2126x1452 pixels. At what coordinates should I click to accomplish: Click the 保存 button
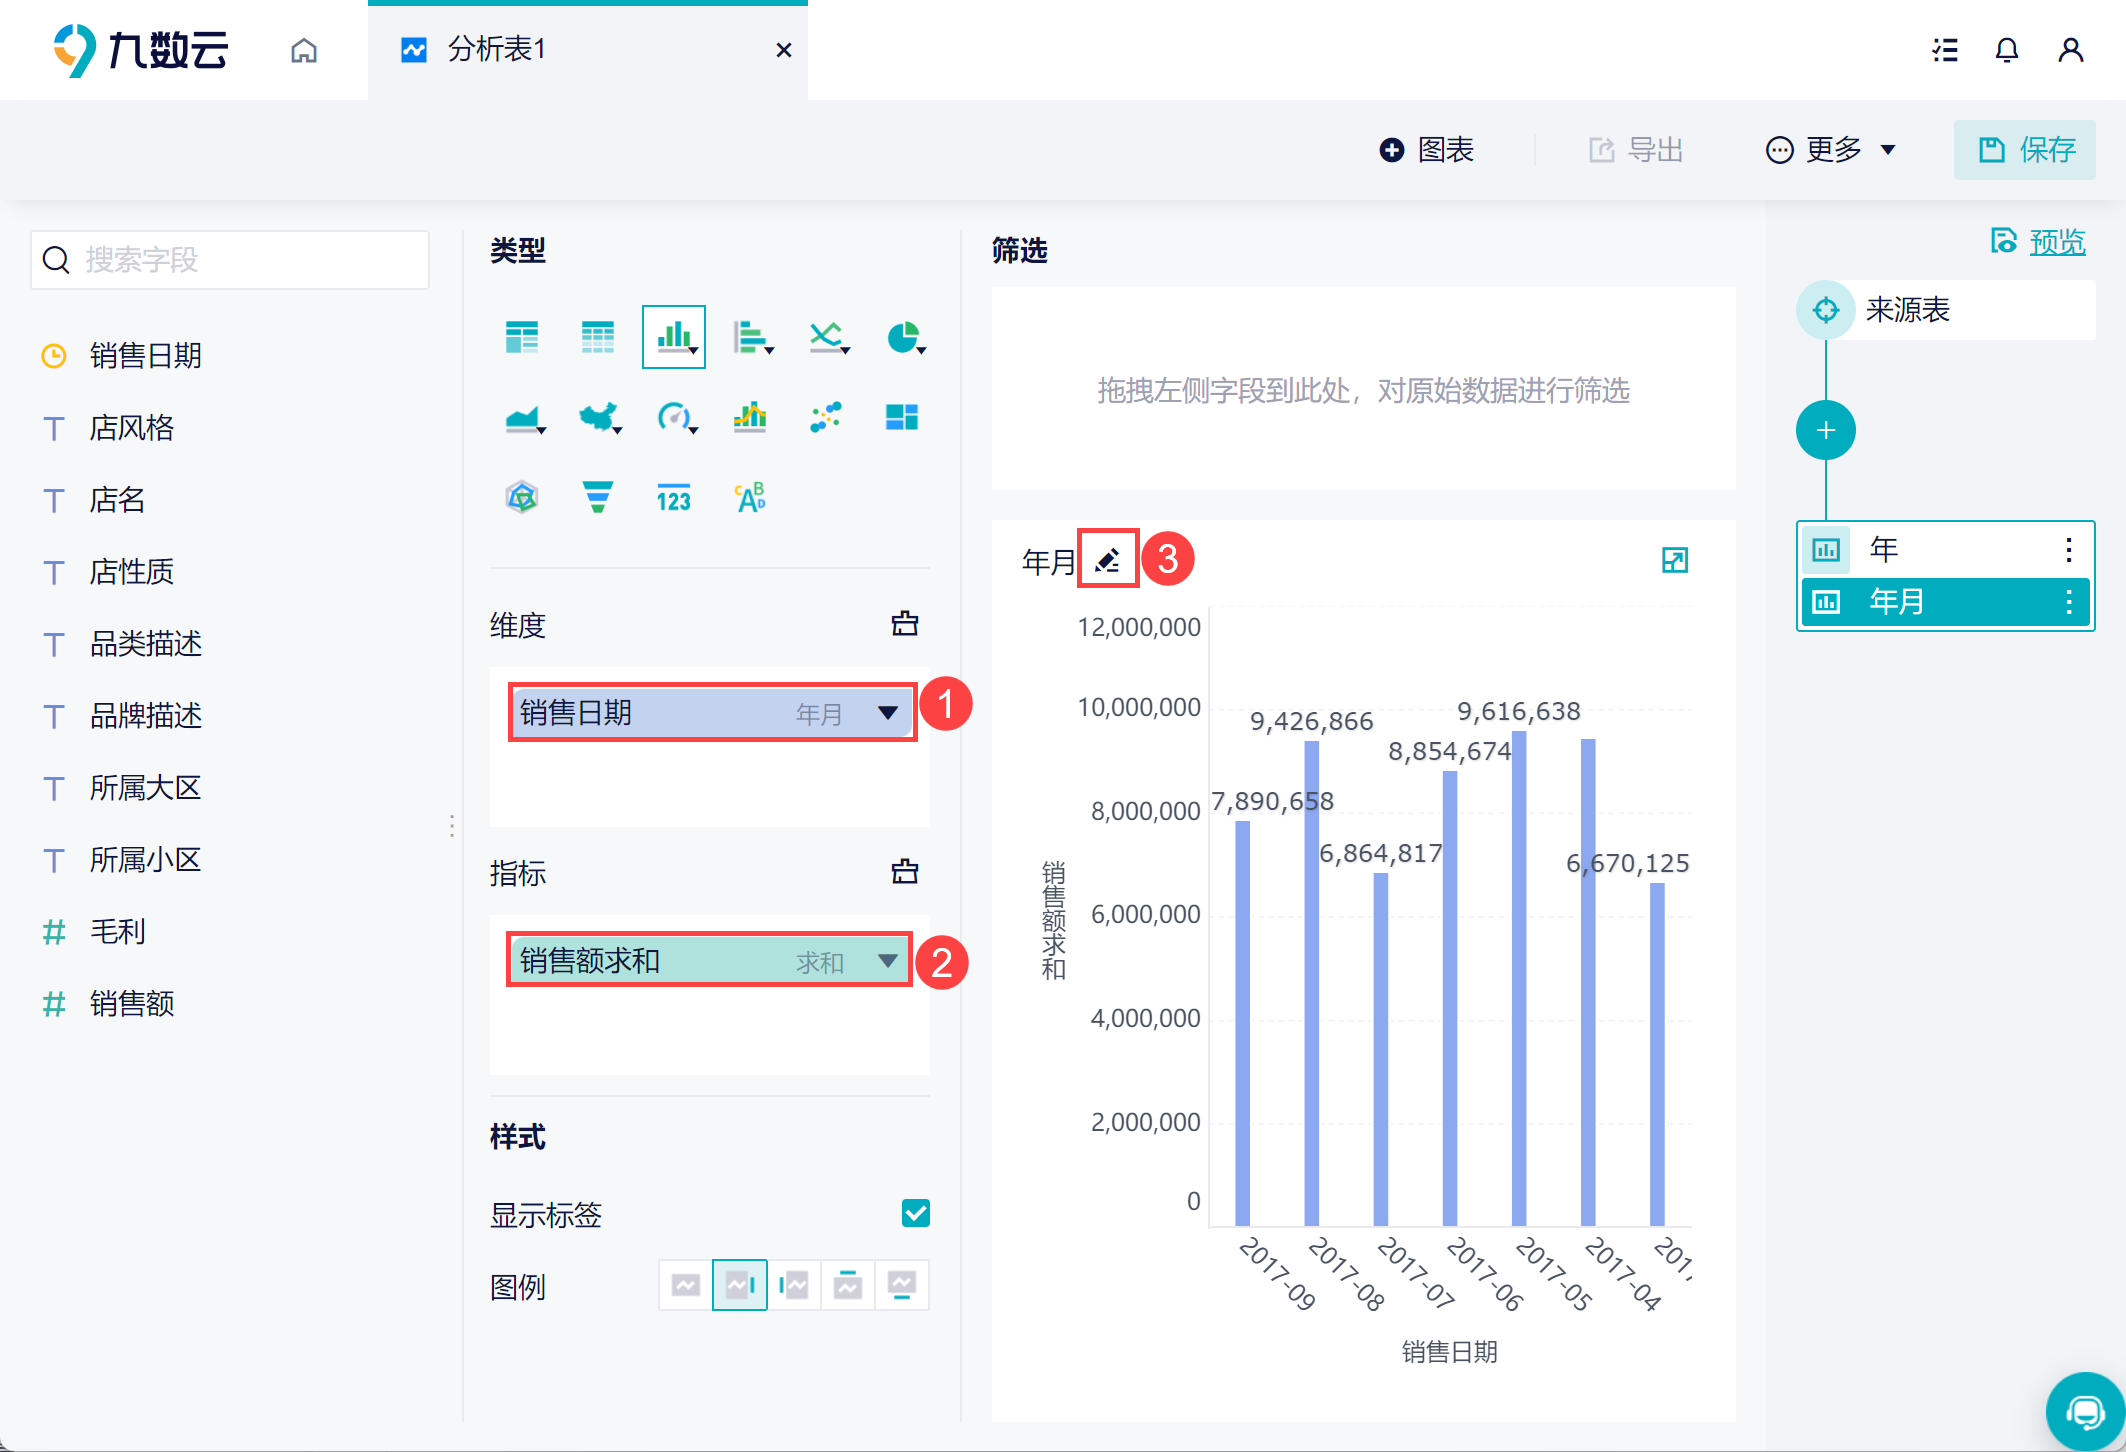coord(2025,150)
